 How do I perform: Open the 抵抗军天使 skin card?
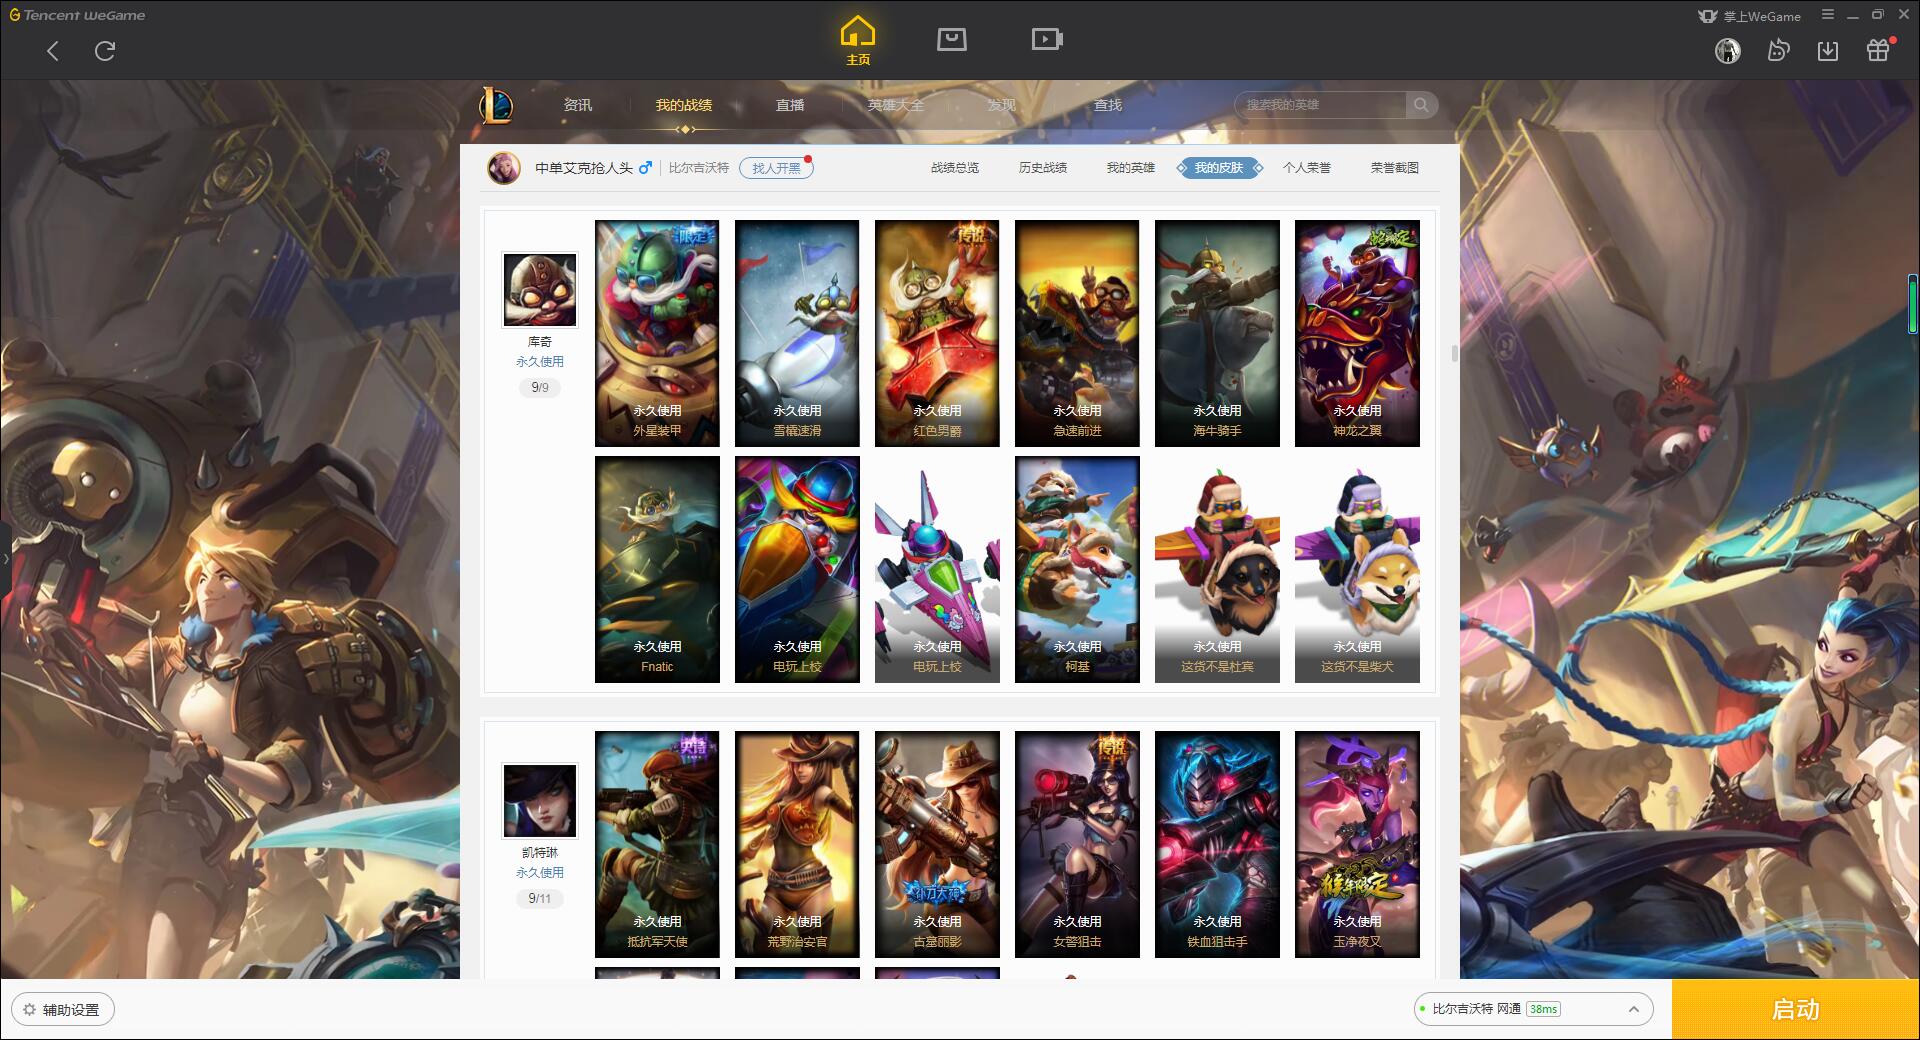point(657,844)
